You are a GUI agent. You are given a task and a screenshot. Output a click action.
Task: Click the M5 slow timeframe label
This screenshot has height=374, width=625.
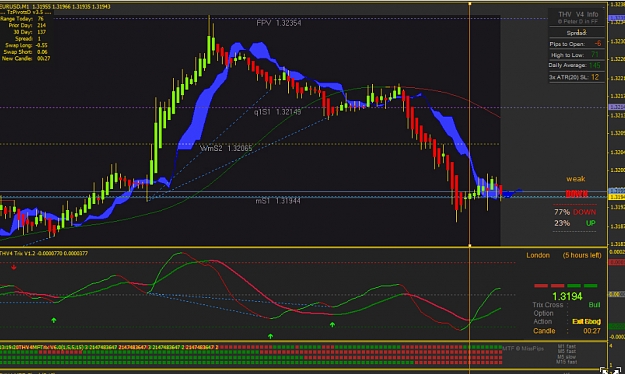566,356
